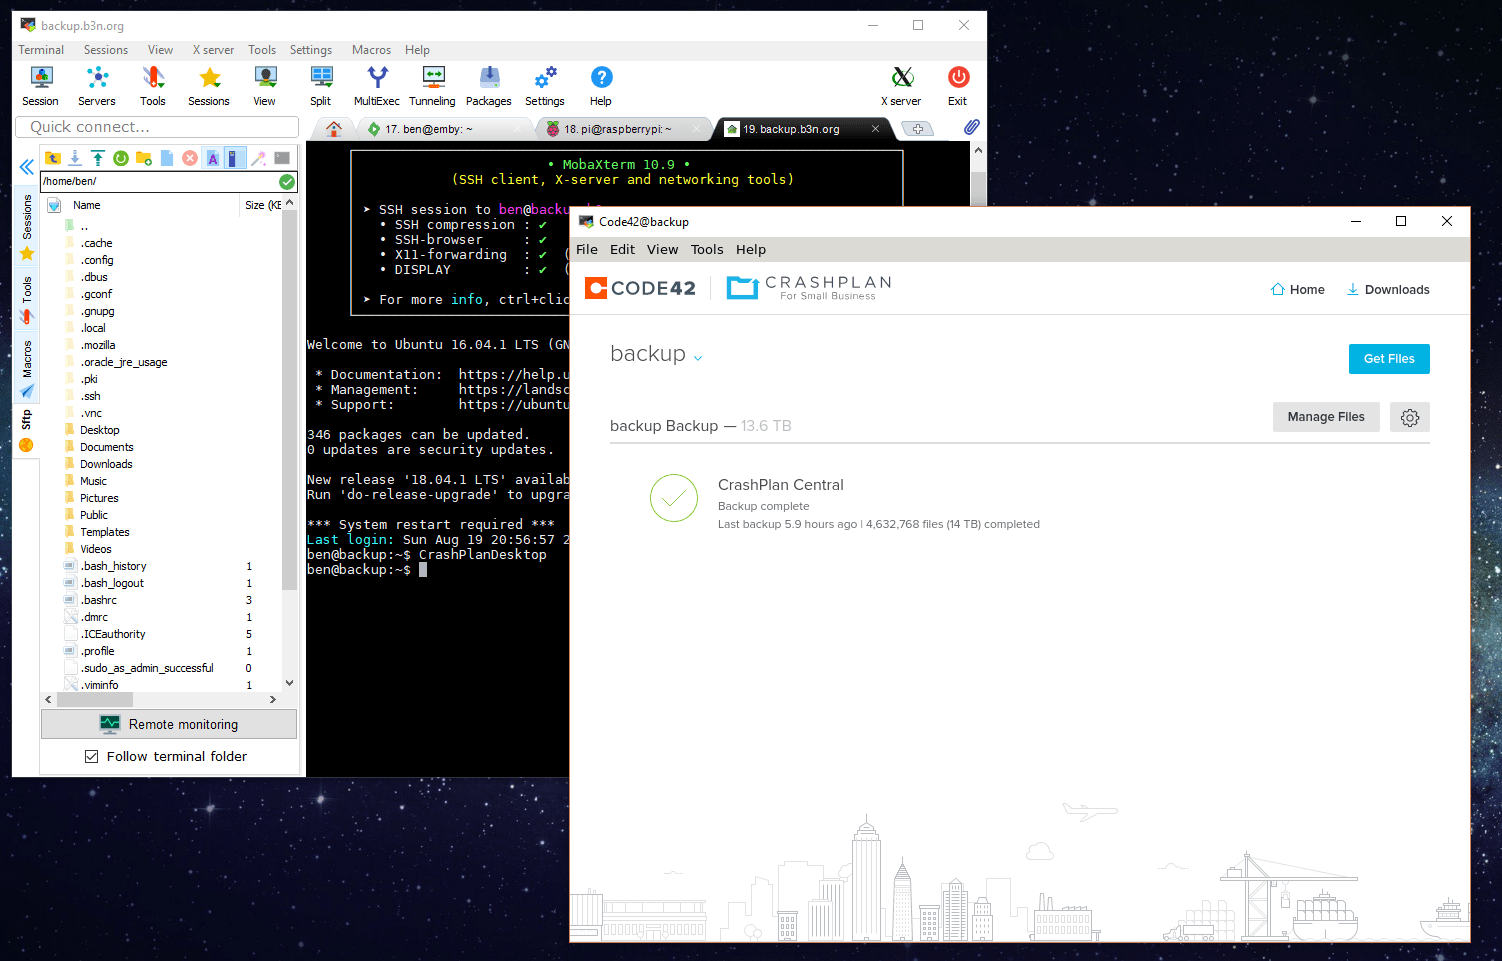Viewport: 1502px width, 961px height.
Task: Download selected files via SFTP arrow icon
Action: [75, 158]
